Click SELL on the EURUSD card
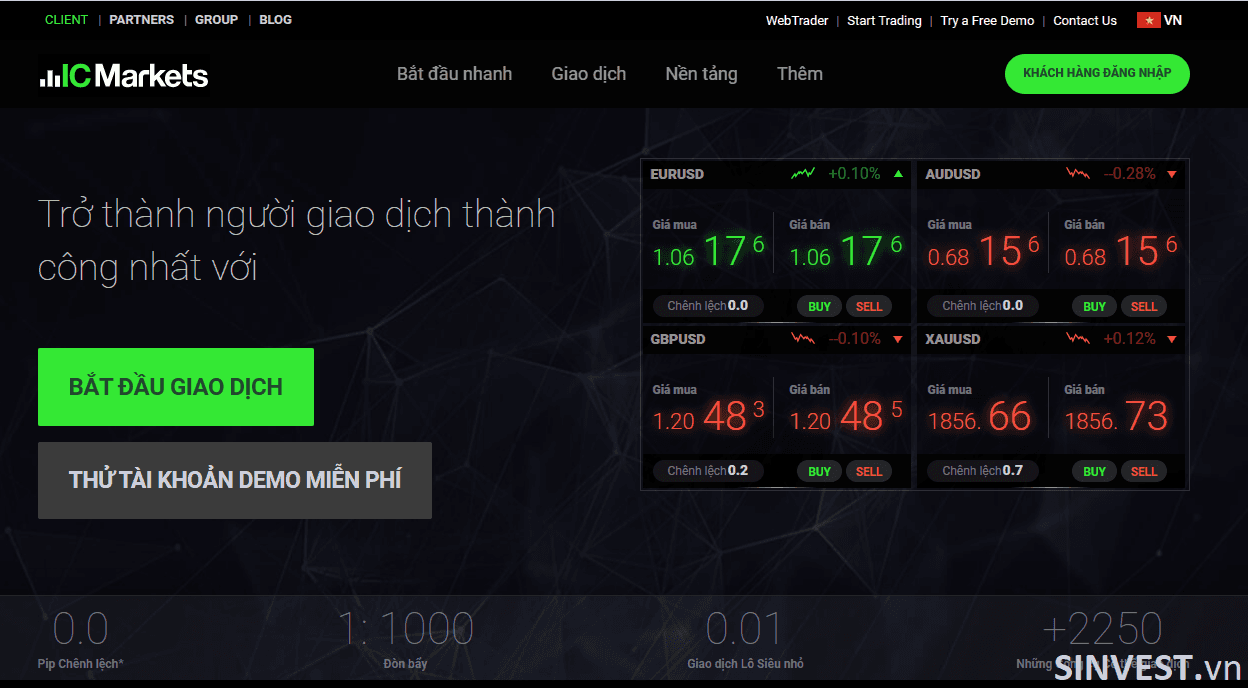Screen dimensions: 1248x688 [x=869, y=306]
